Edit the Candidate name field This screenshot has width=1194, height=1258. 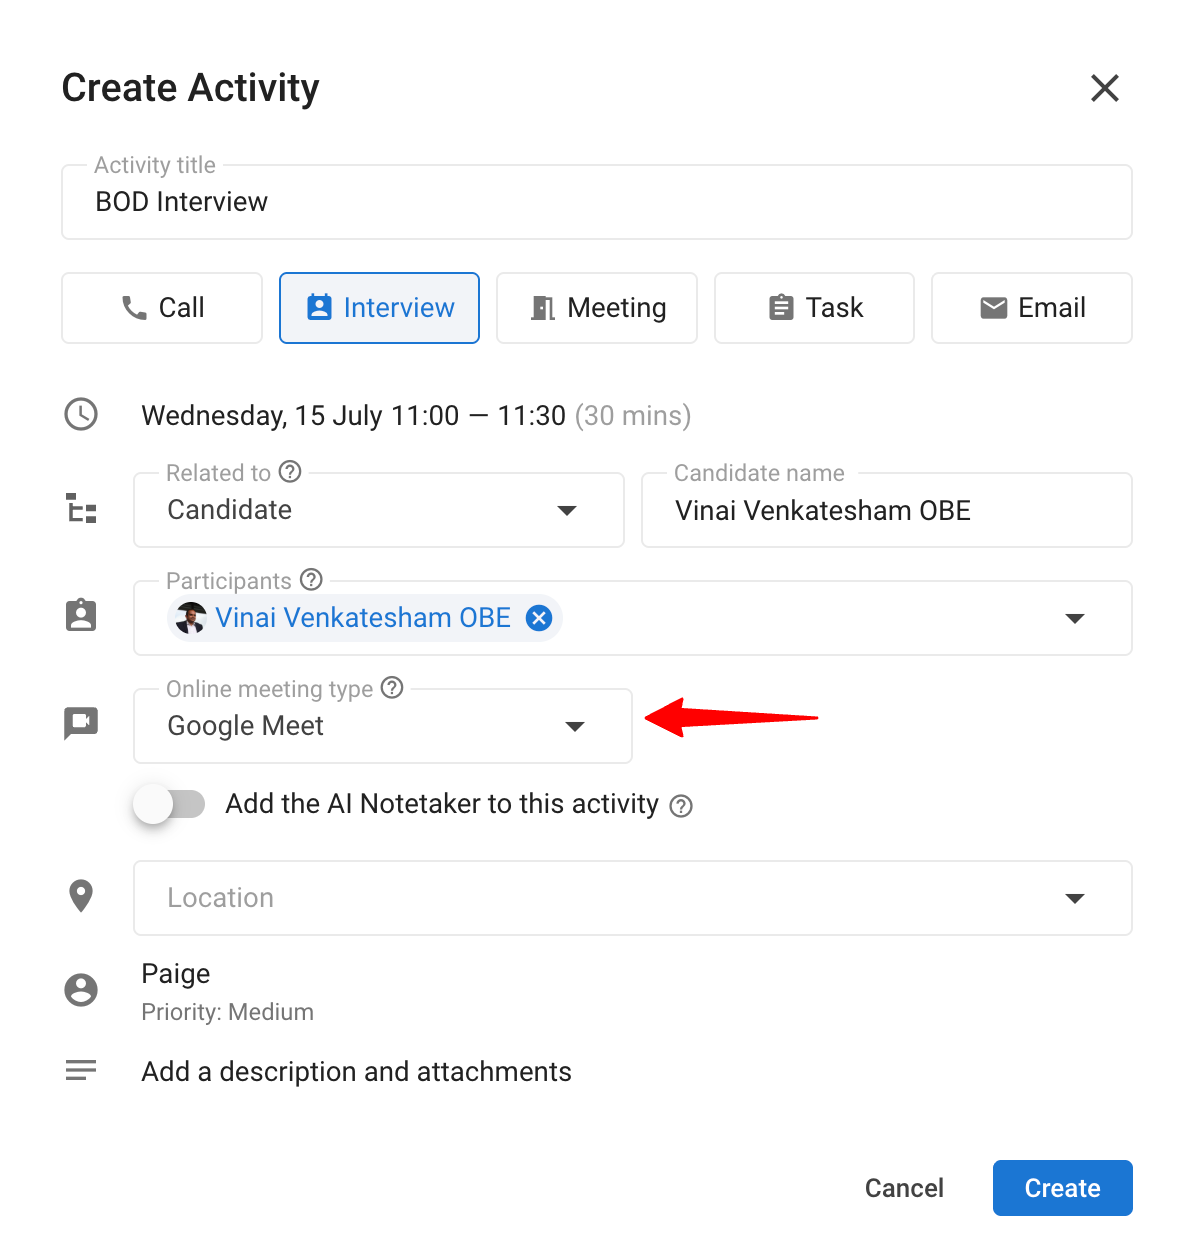(x=887, y=510)
